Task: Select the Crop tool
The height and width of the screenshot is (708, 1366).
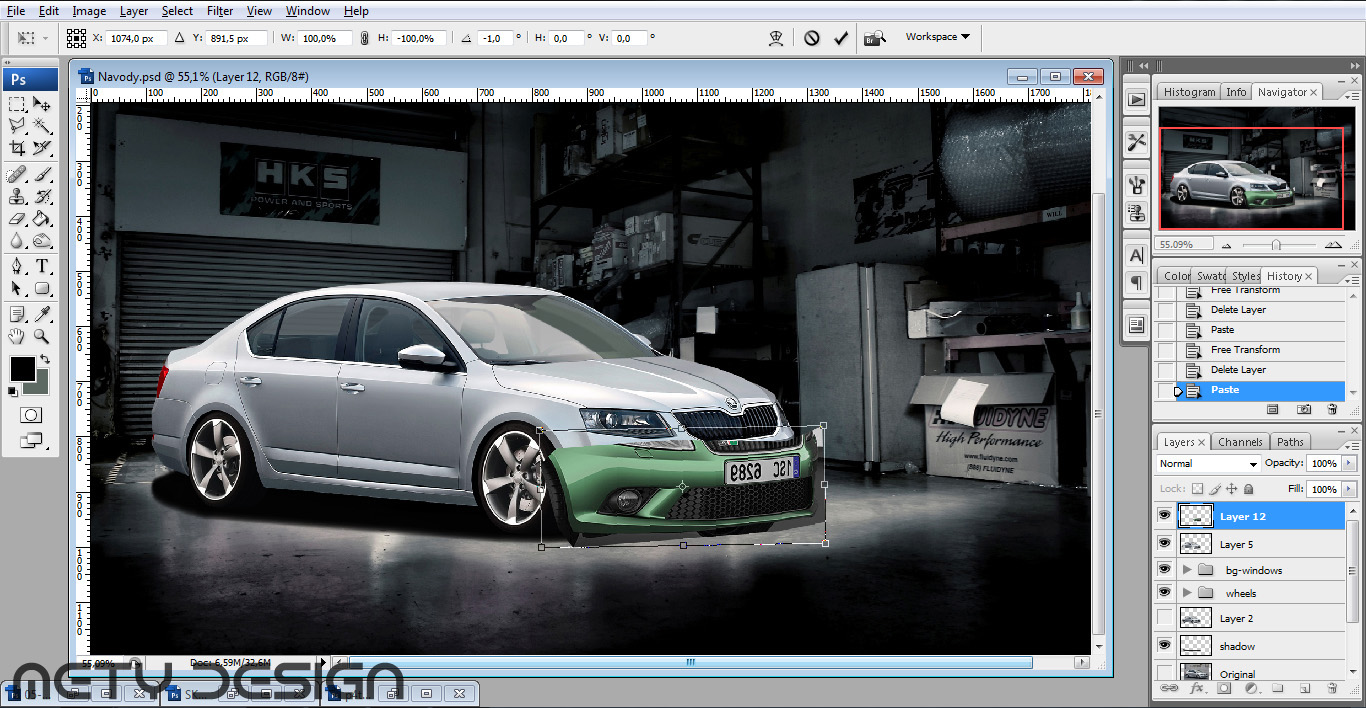Action: click(17, 148)
